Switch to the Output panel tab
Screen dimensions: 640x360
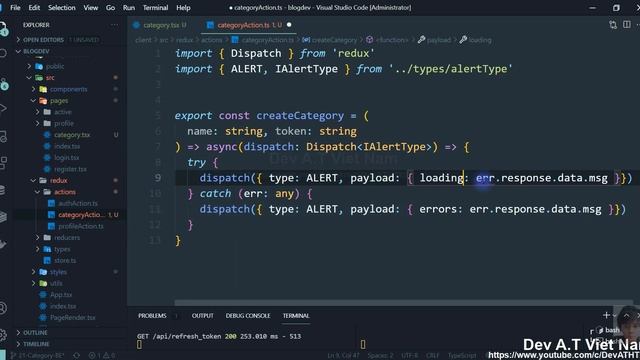coord(202,316)
